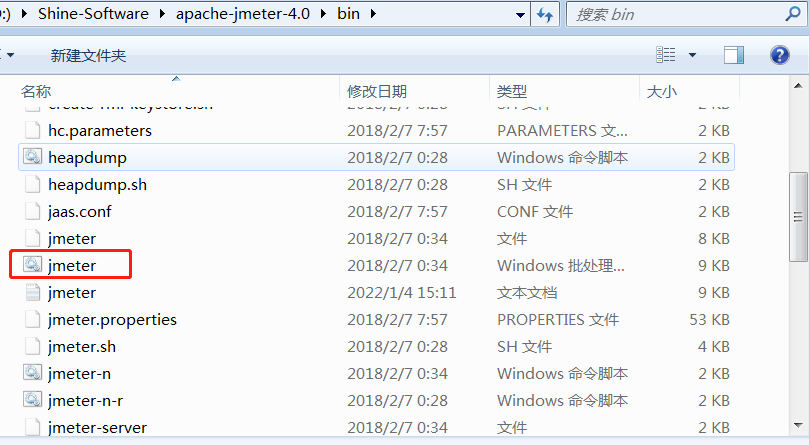Expand the arrow after bin breadcrumb

click(372, 14)
